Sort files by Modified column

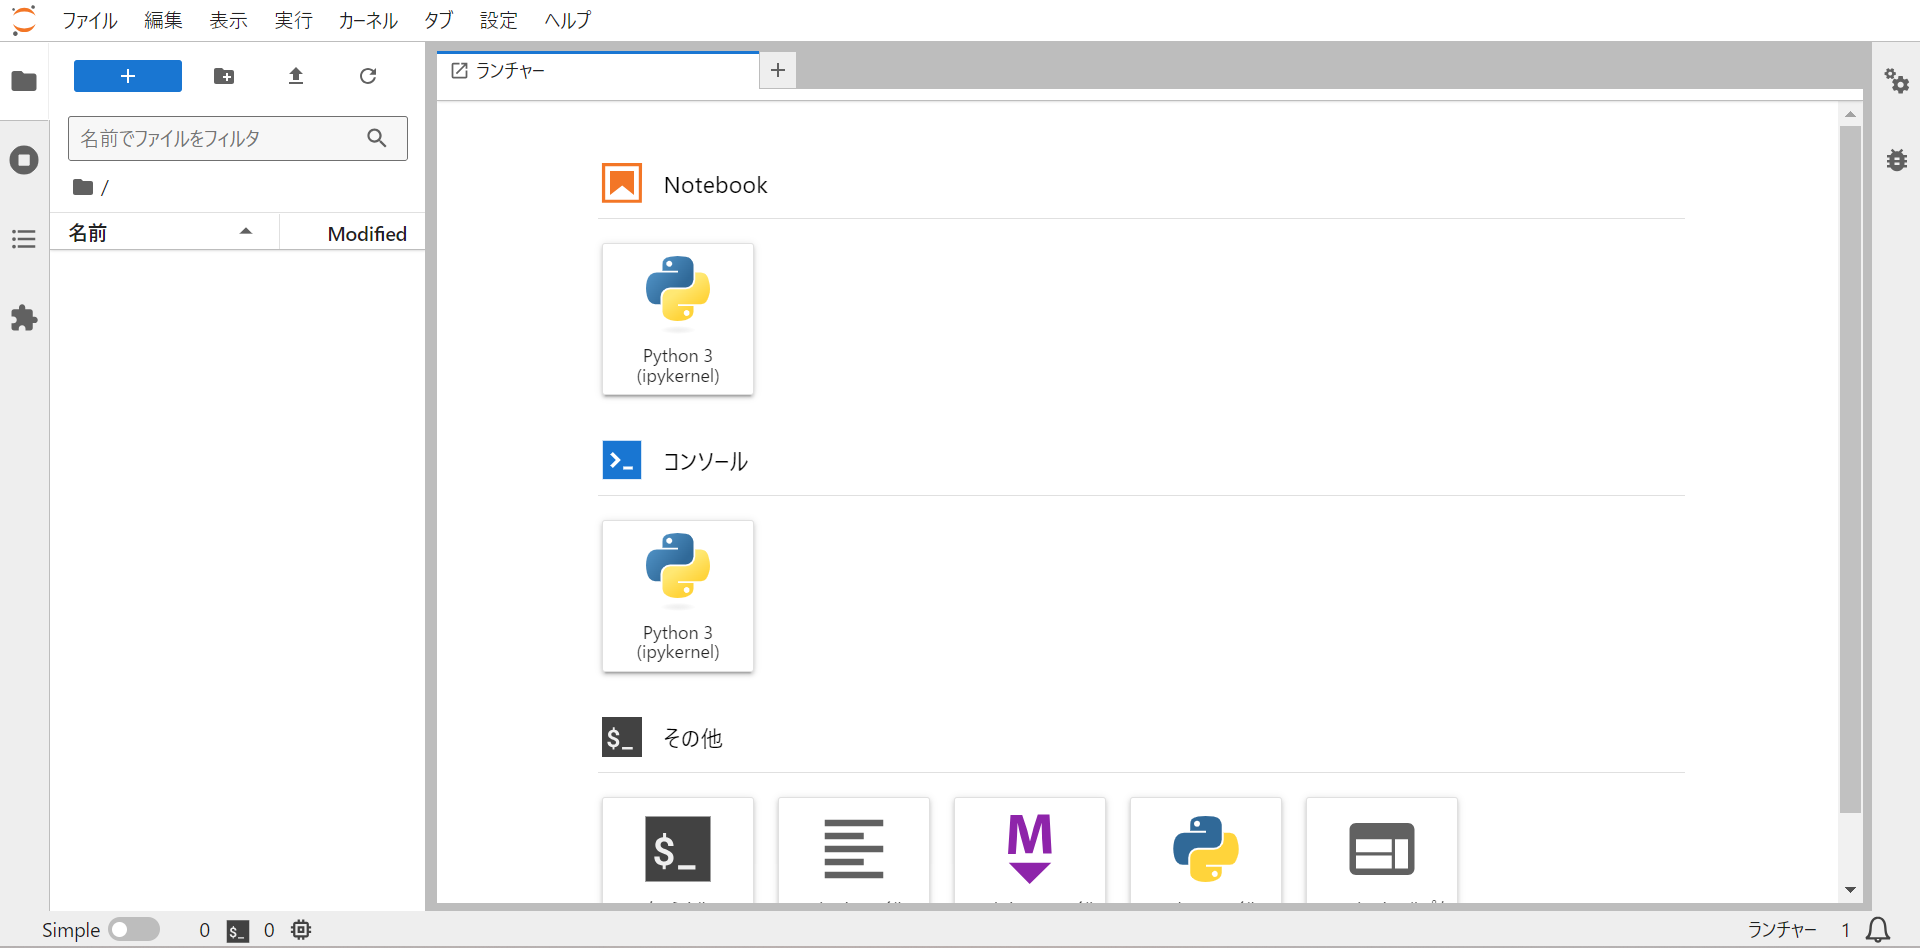[x=366, y=233]
